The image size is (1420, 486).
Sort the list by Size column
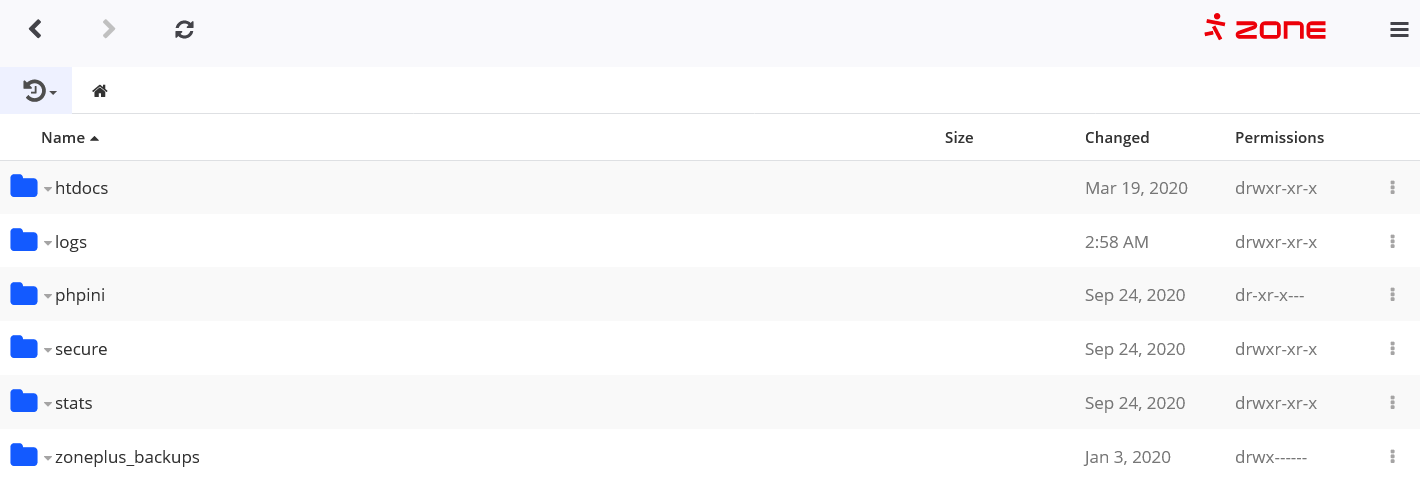pyautogui.click(x=958, y=137)
